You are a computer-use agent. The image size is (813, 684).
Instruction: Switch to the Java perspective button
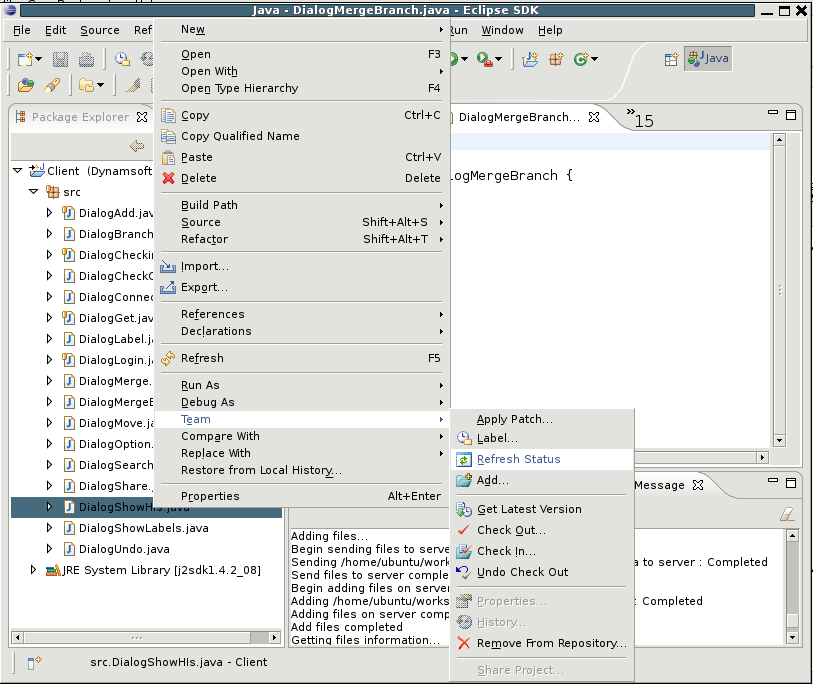tap(708, 59)
